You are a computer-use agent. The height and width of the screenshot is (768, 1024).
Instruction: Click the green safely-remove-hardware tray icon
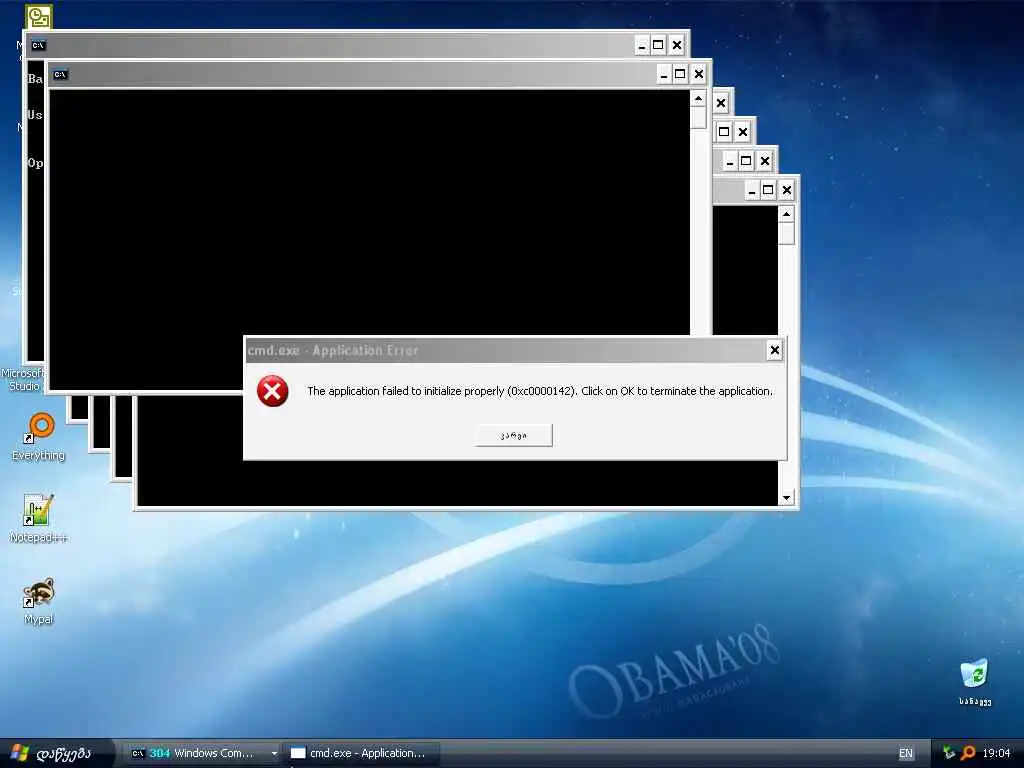pyautogui.click(x=949, y=753)
